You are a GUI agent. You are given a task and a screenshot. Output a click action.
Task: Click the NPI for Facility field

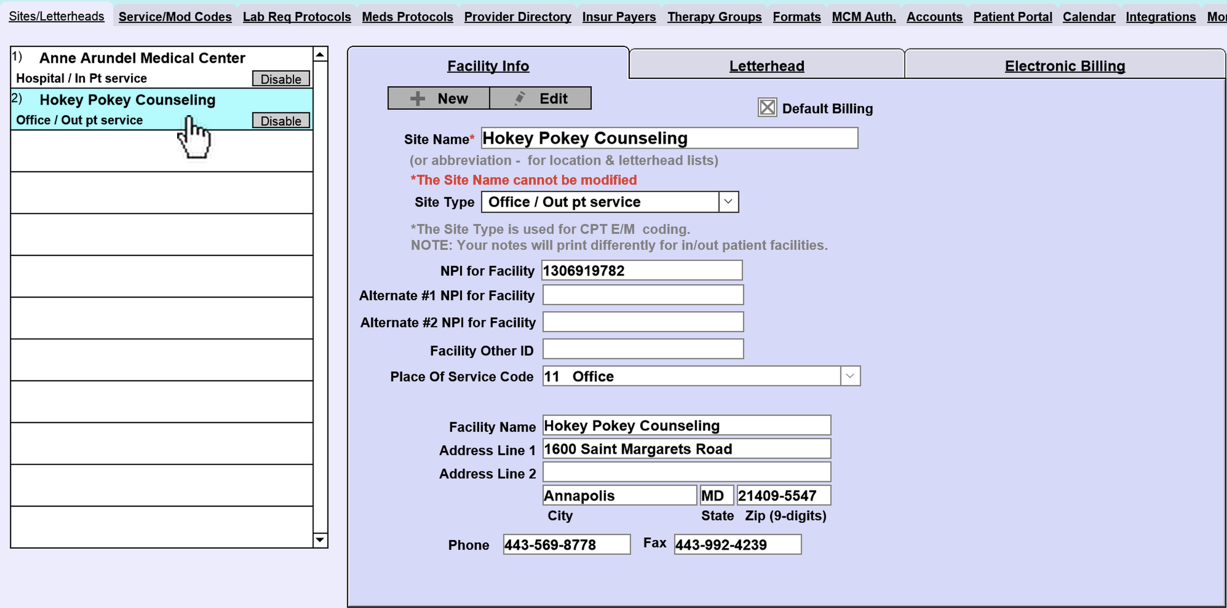(642, 270)
